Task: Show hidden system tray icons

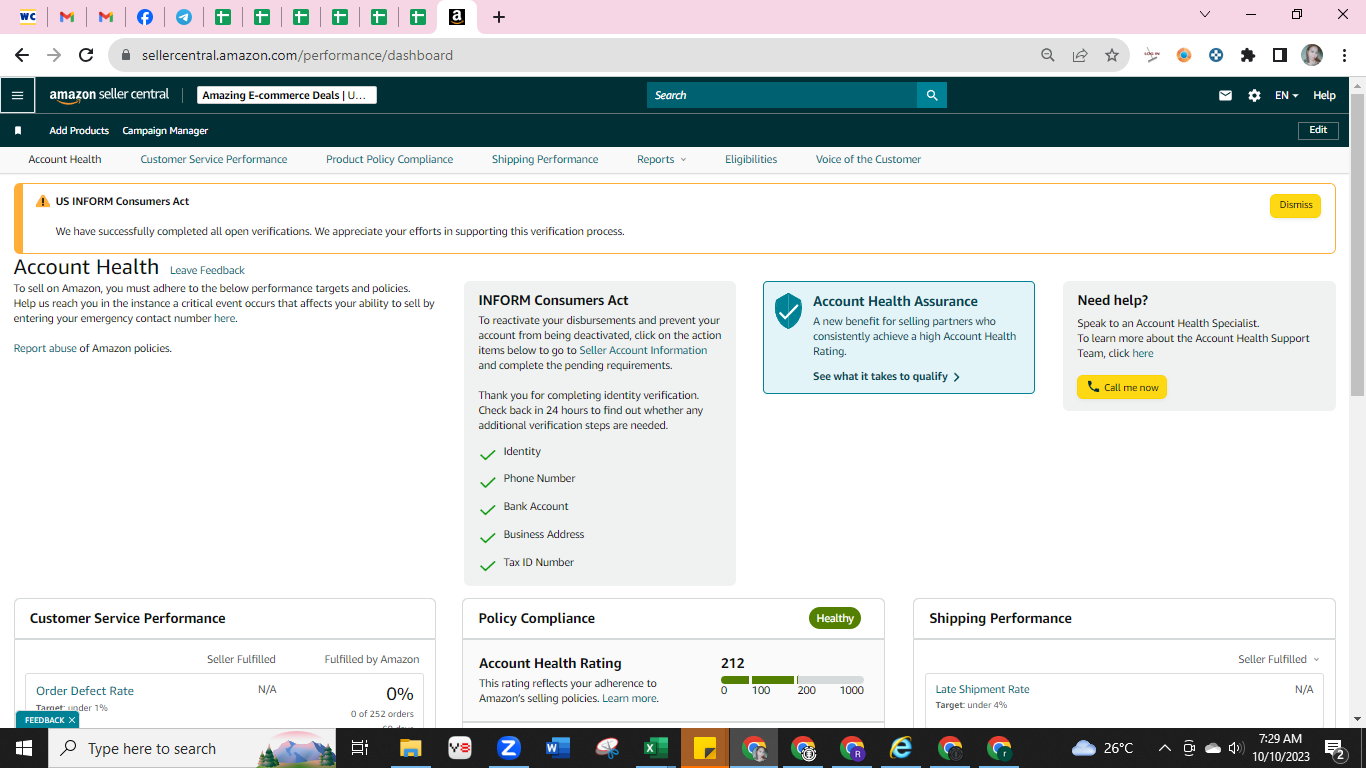Action: (x=1164, y=748)
